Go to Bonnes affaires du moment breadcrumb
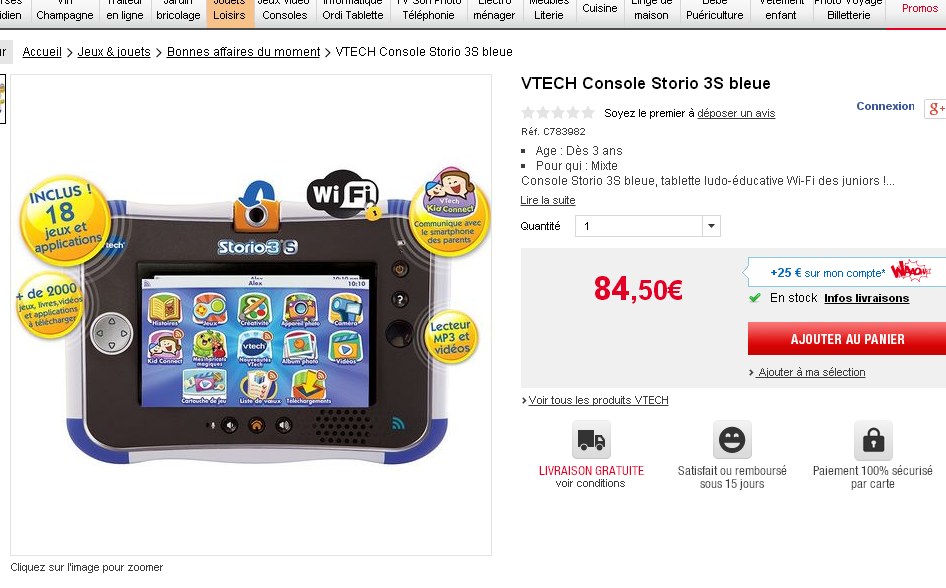The image size is (946, 588). (243, 52)
